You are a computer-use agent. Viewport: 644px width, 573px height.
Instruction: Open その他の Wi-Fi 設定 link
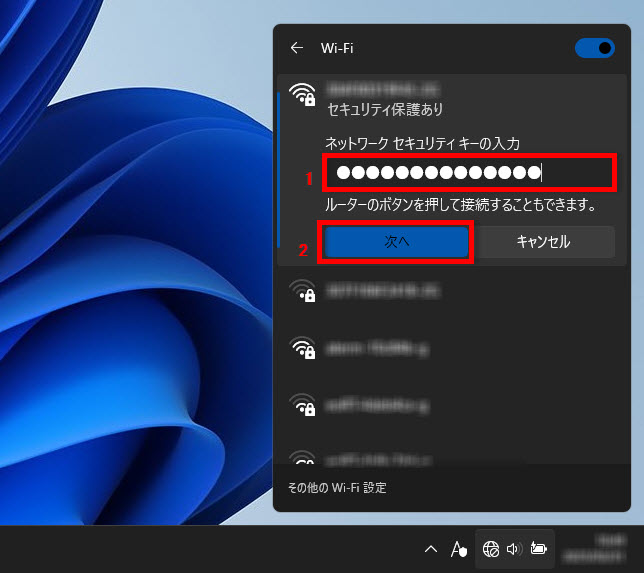337,488
